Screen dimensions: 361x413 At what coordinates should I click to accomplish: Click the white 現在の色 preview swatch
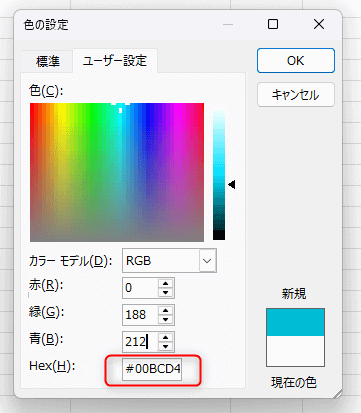click(295, 351)
